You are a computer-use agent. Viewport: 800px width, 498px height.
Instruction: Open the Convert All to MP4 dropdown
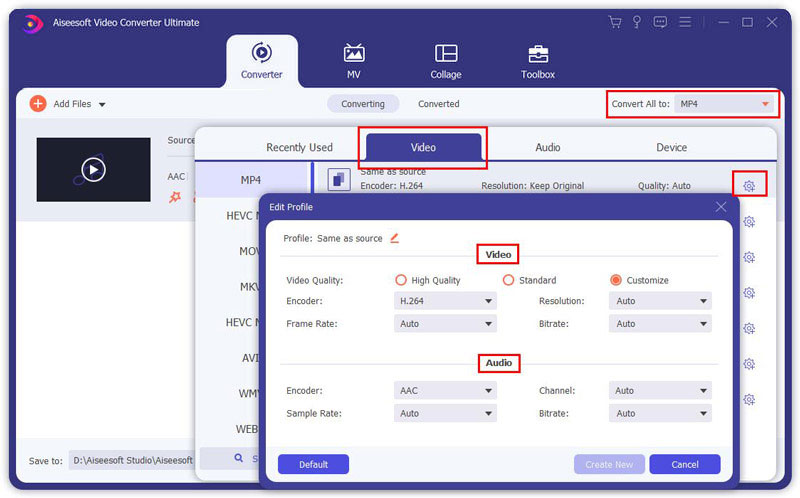pos(724,104)
